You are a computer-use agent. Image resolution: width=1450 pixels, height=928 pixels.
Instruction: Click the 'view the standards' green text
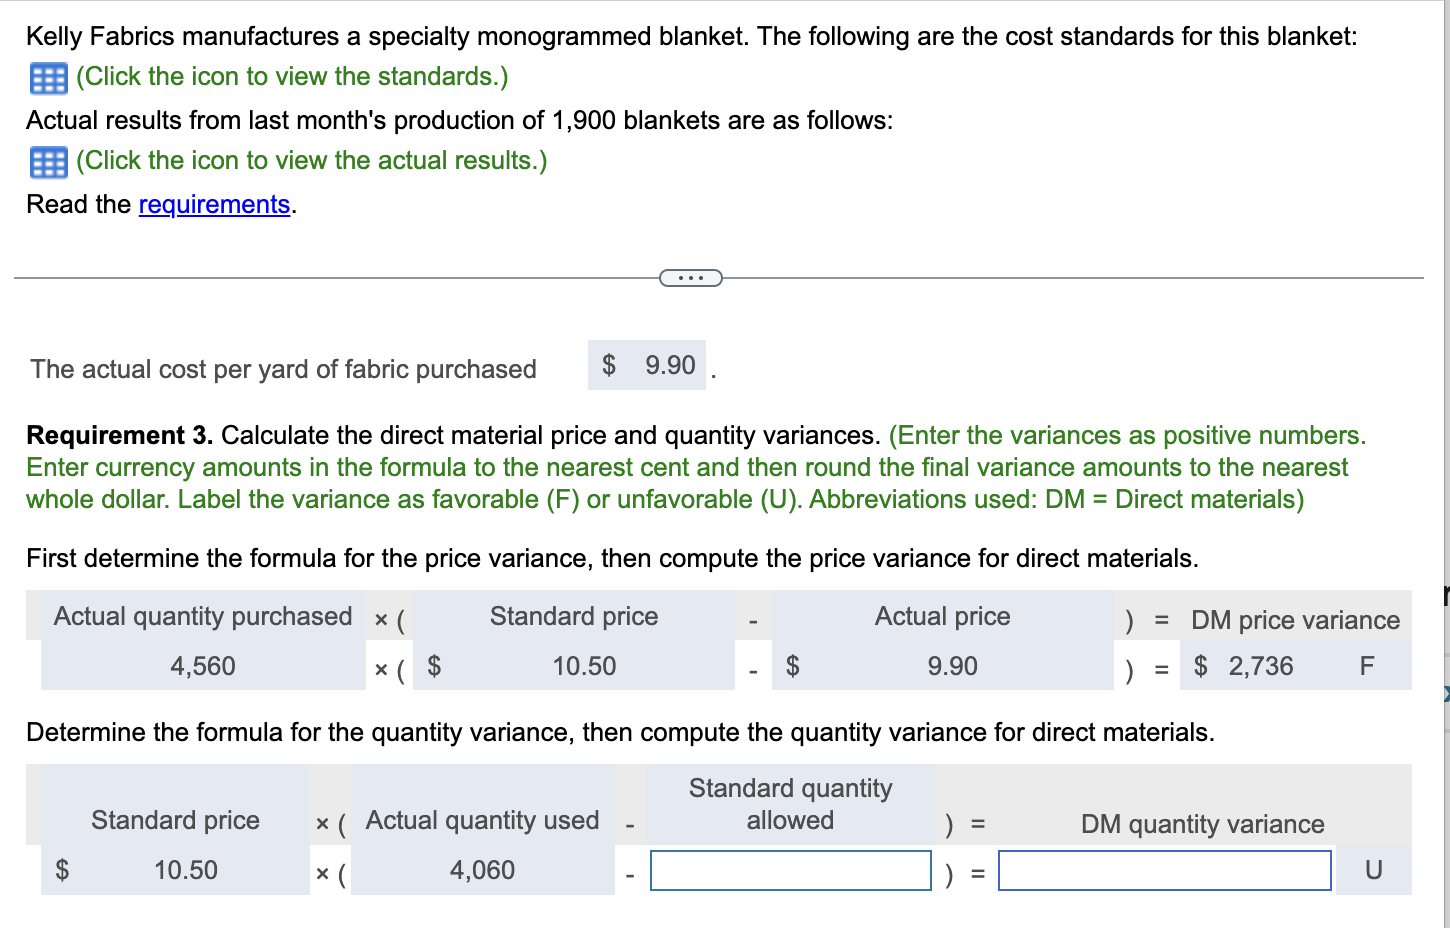[x=292, y=77]
